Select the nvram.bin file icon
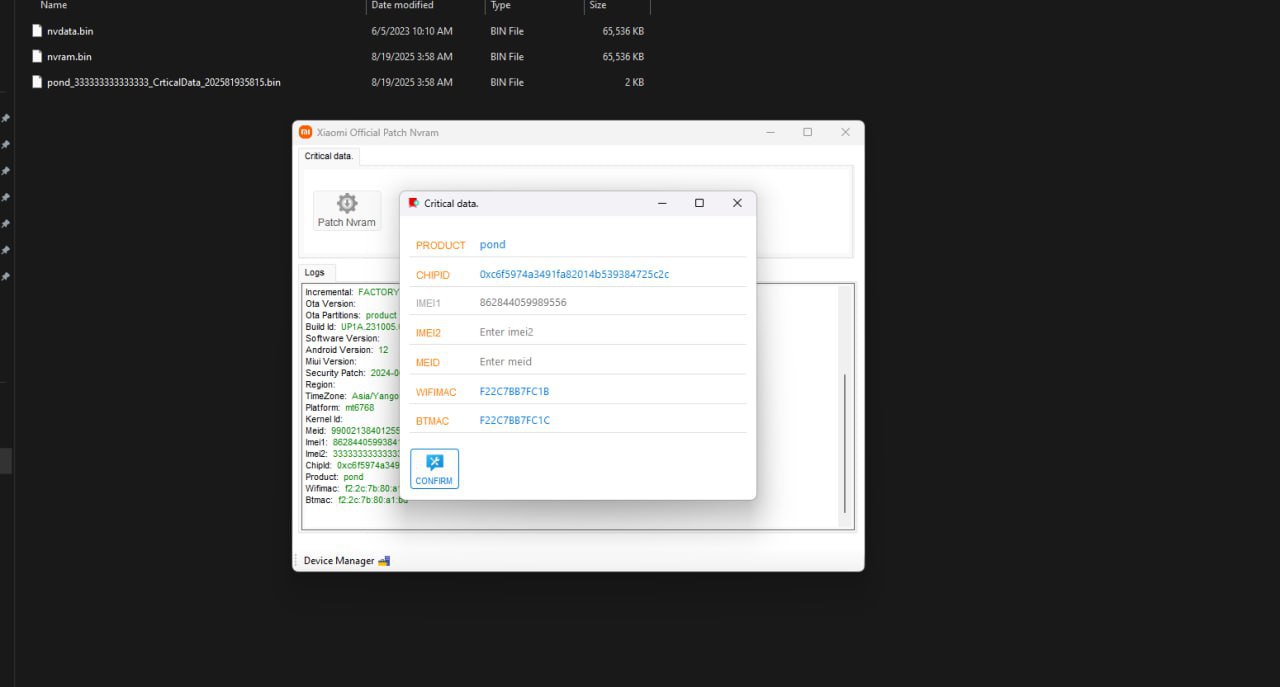 (x=37, y=57)
